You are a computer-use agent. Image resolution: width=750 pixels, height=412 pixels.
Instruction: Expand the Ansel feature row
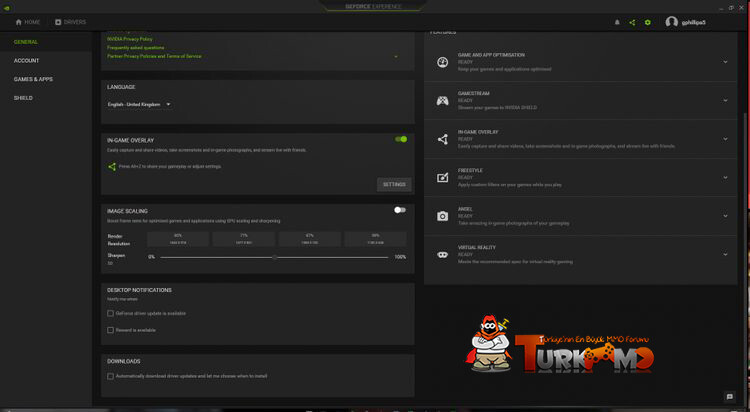pyautogui.click(x=725, y=216)
